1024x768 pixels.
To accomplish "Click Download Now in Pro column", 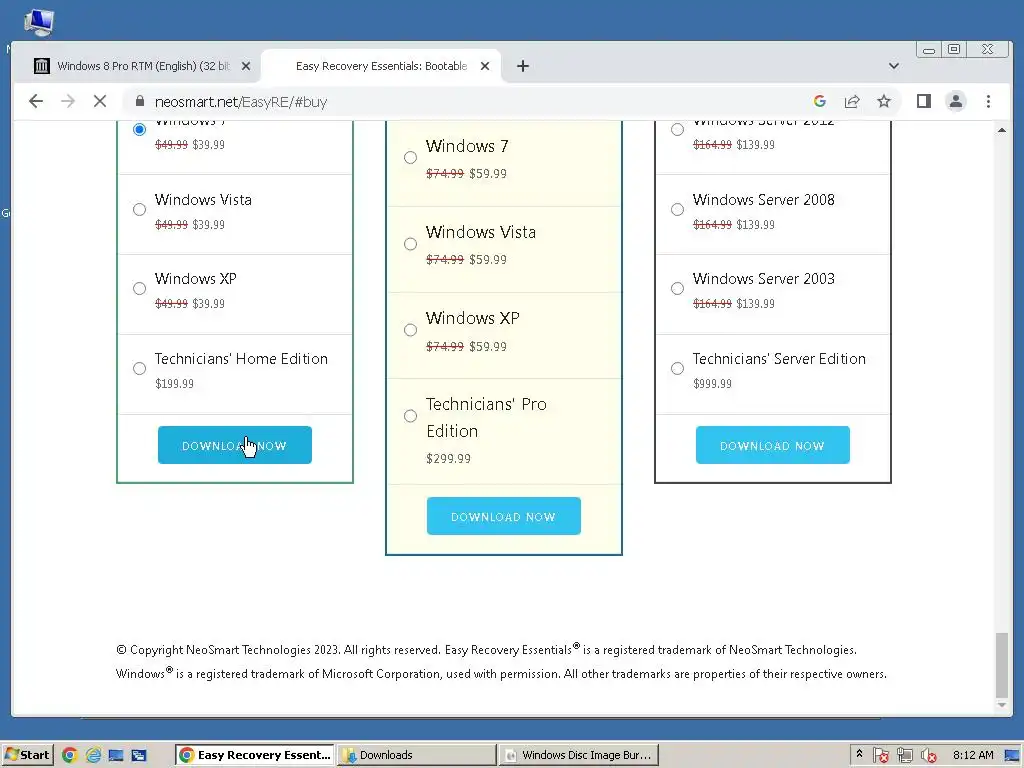I will [504, 517].
